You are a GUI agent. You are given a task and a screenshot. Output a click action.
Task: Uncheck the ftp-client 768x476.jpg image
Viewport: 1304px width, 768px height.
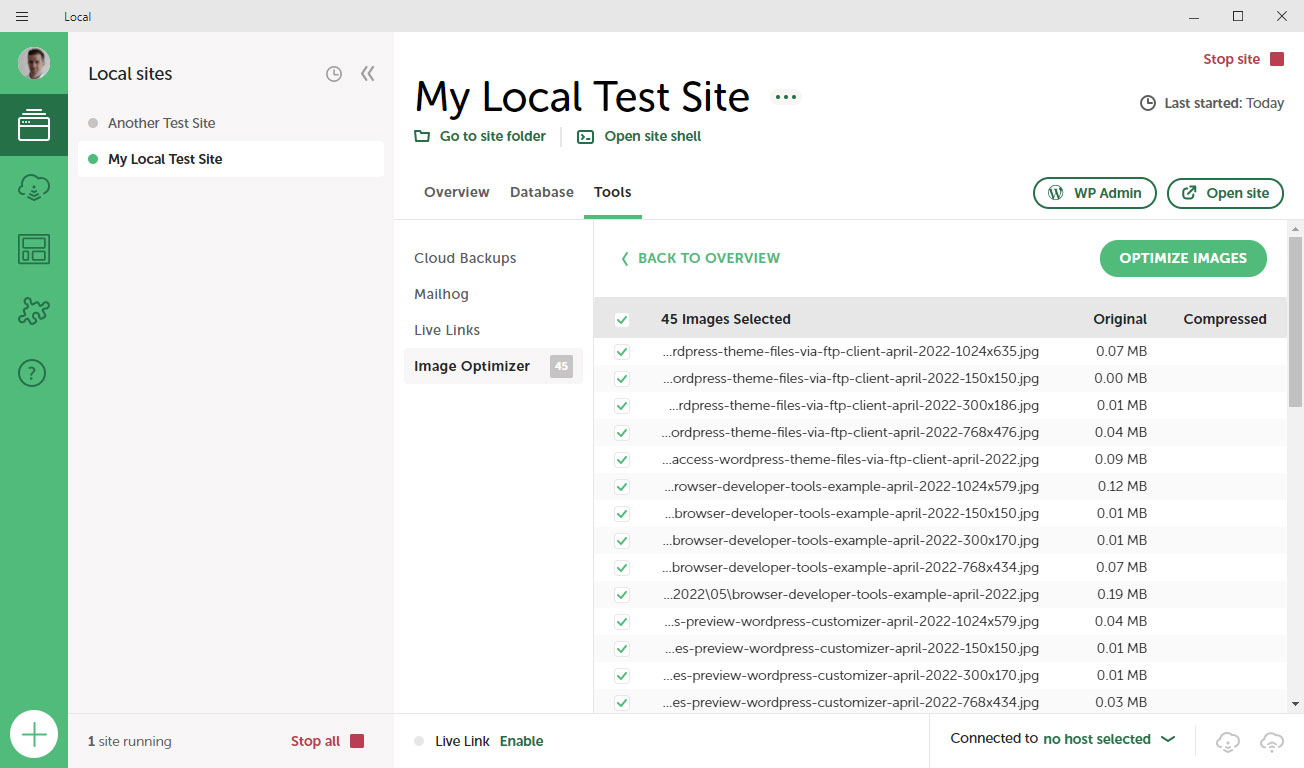point(622,433)
